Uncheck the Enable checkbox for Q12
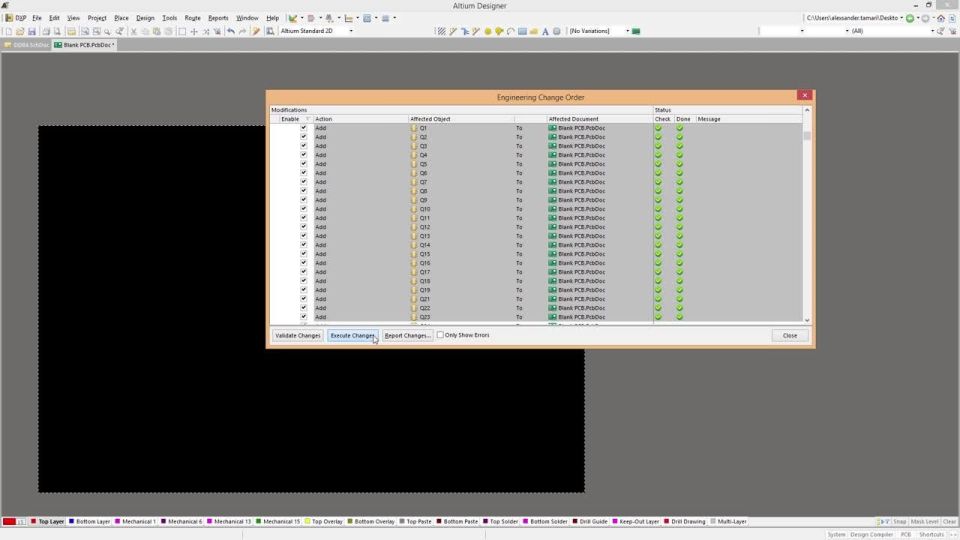960x540 pixels. [x=303, y=227]
